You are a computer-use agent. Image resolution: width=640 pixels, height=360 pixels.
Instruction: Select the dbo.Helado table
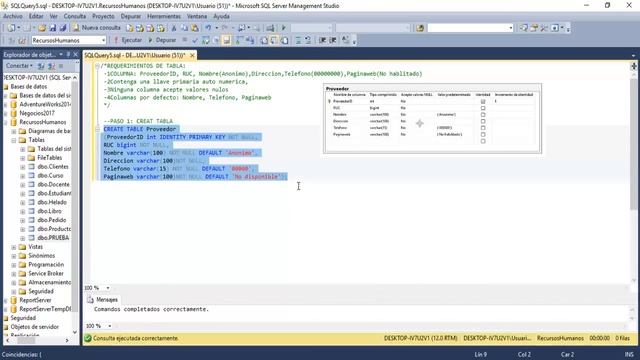click(x=52, y=202)
